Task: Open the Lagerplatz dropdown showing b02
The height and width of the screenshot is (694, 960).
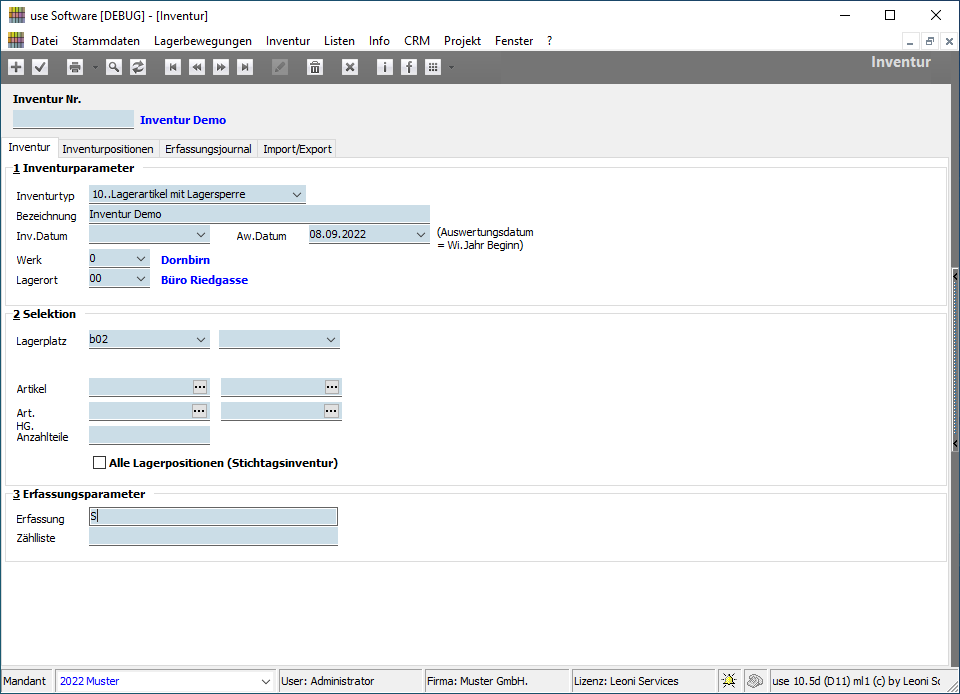Action: 201,340
